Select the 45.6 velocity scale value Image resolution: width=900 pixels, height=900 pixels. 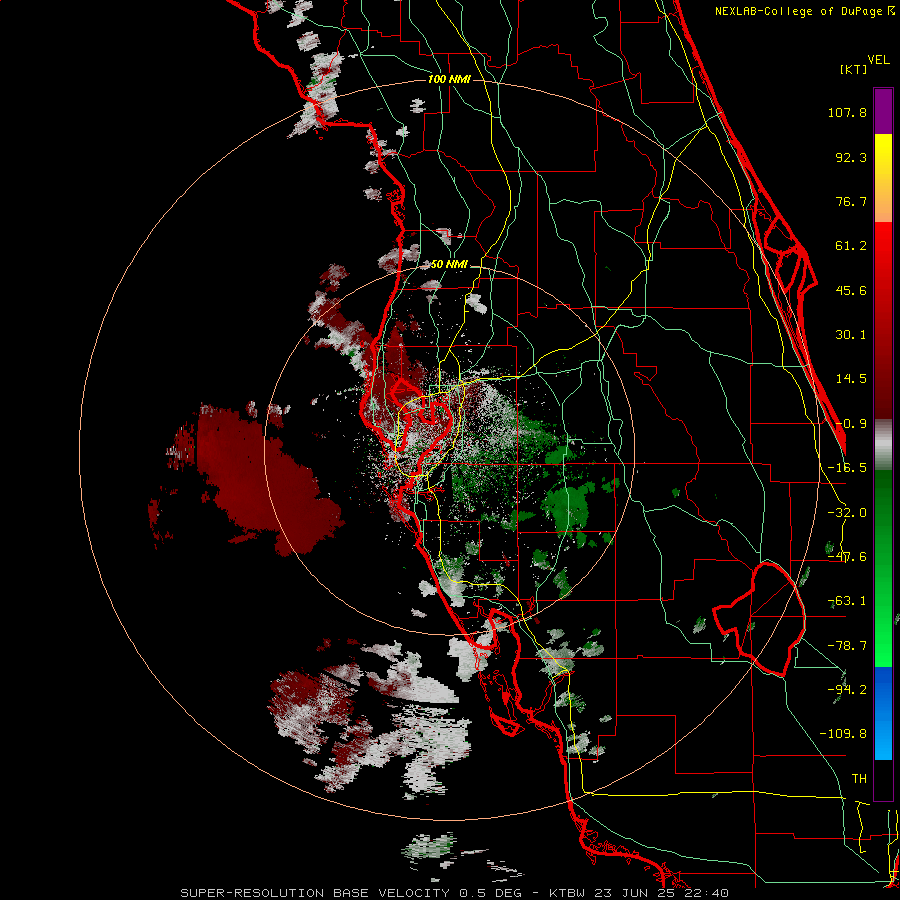pos(851,290)
